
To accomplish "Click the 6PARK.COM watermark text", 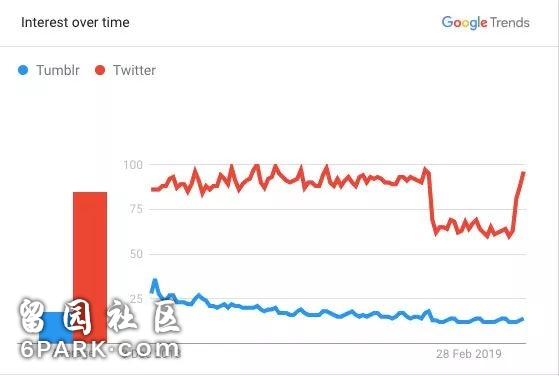I will [x=99, y=349].
